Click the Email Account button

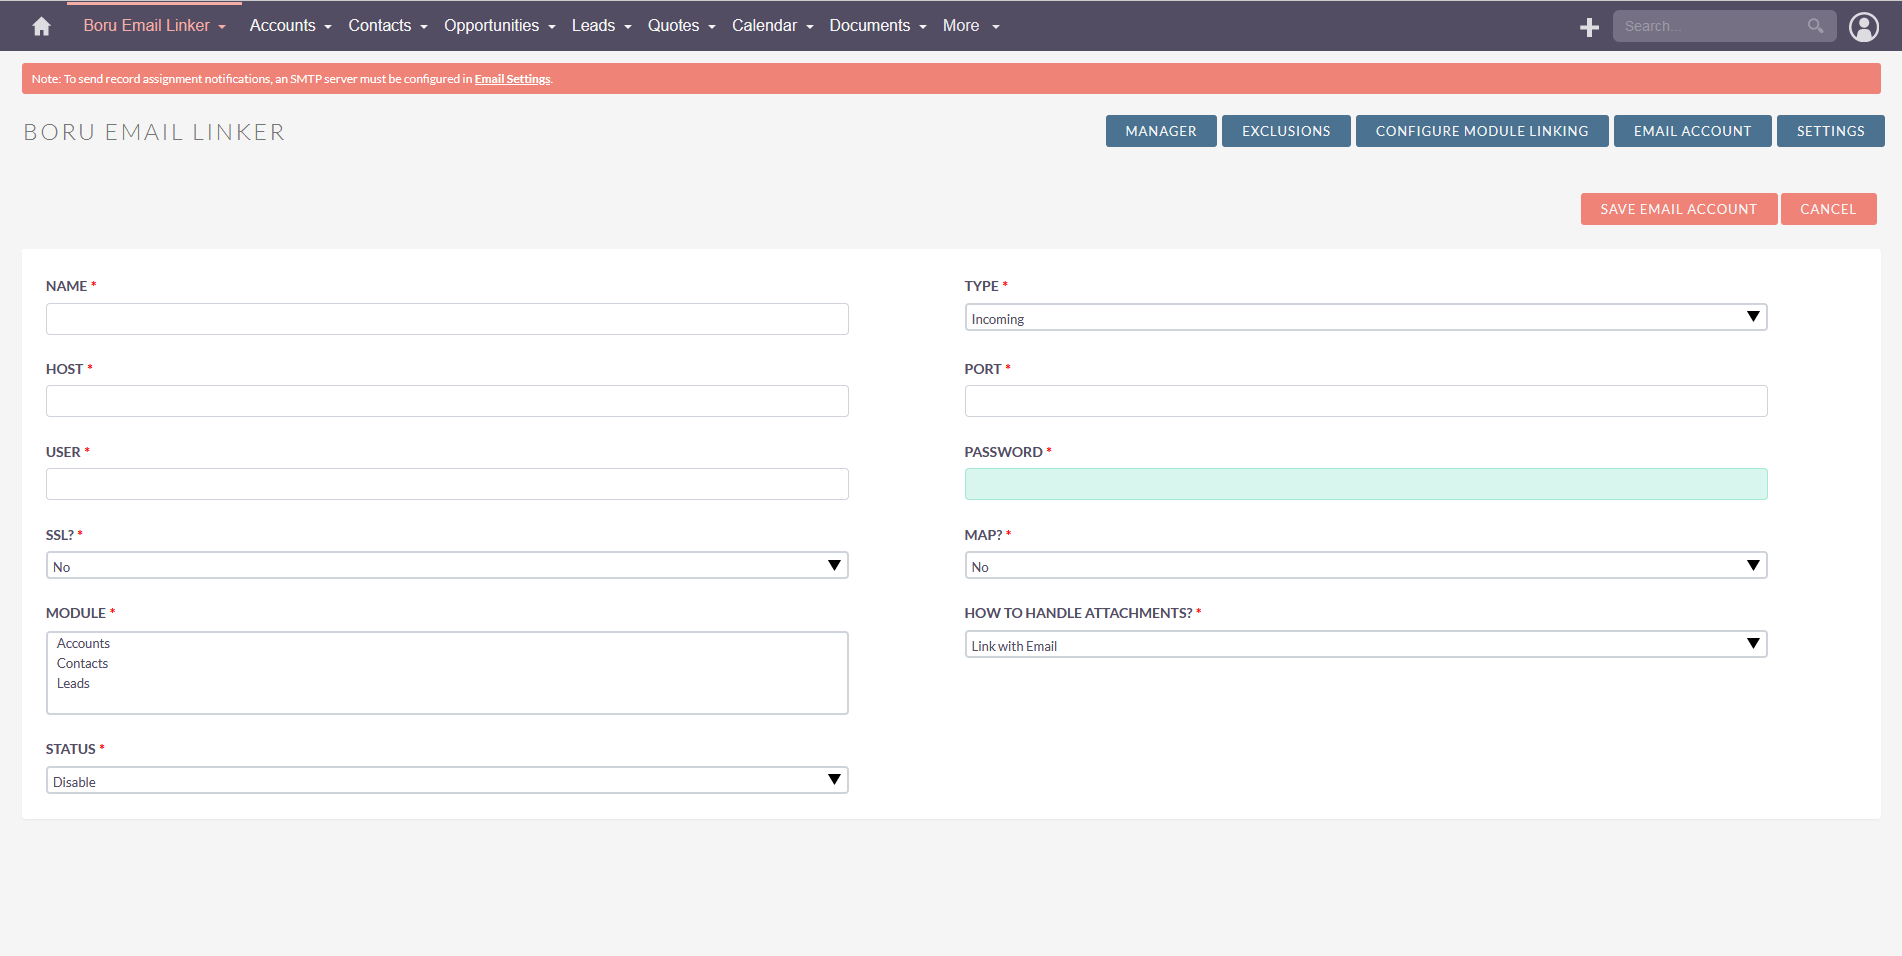(x=1692, y=131)
